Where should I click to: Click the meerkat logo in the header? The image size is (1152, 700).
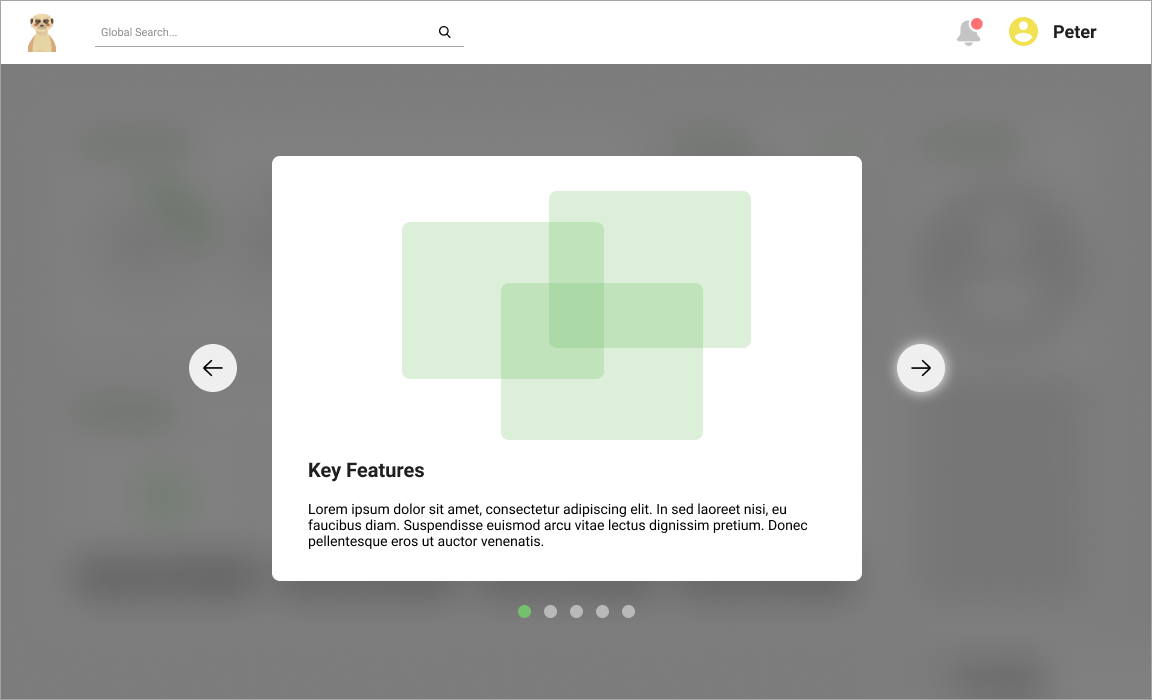(42, 32)
